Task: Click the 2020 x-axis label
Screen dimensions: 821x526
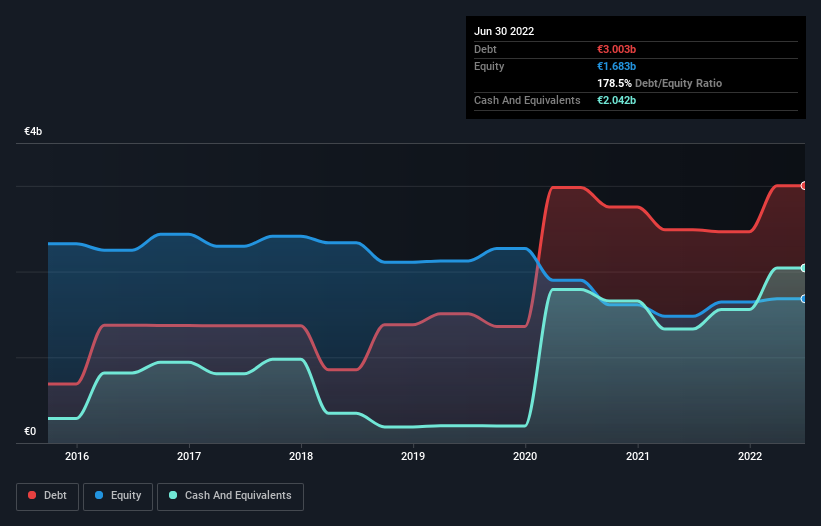Action: [x=525, y=456]
